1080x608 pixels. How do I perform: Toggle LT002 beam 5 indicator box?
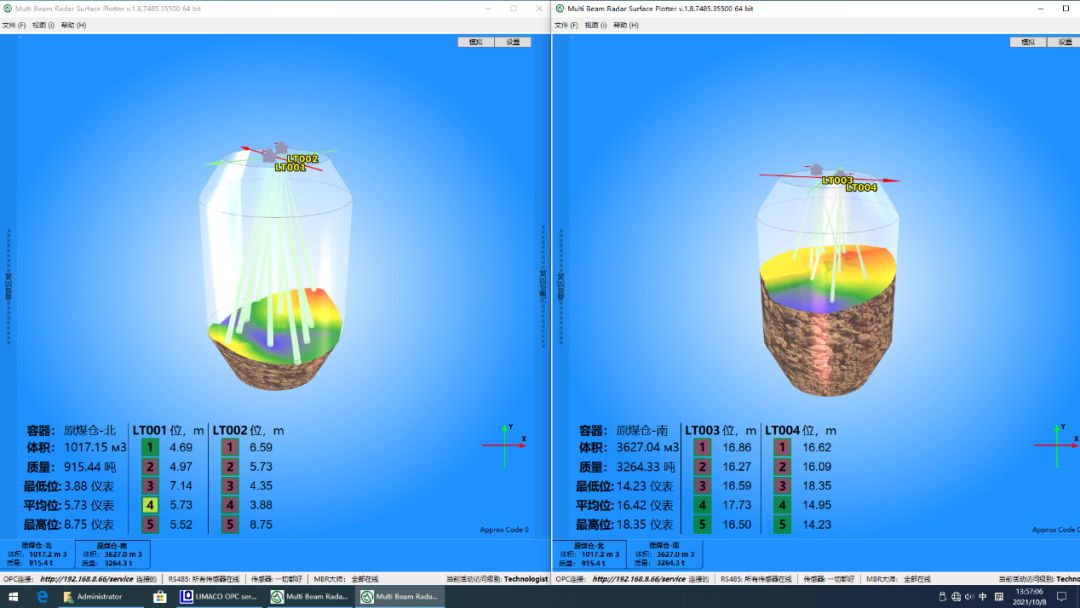coord(230,524)
